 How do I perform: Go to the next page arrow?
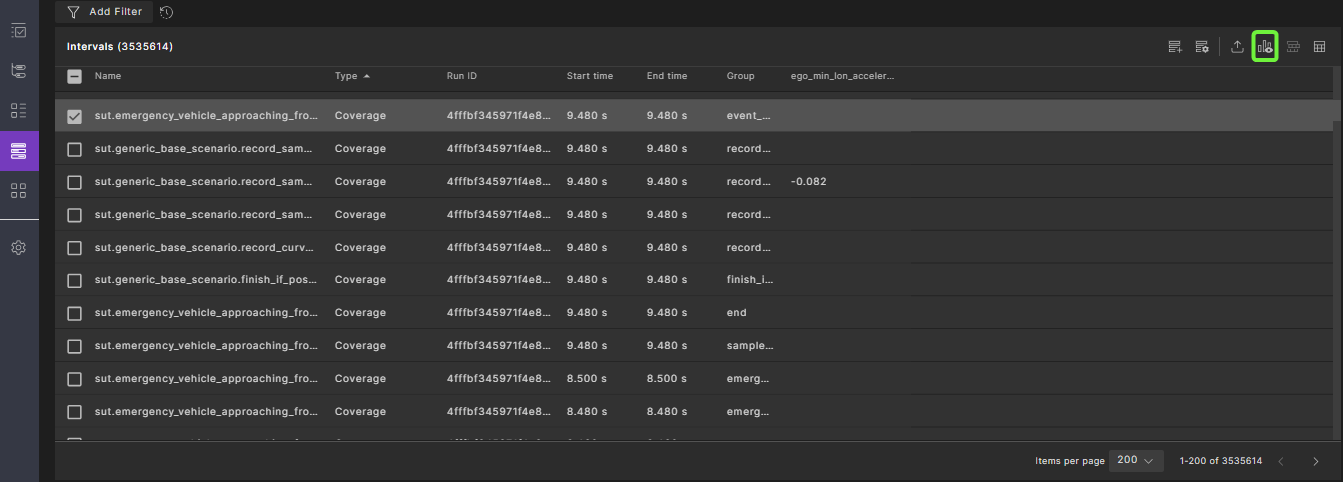tap(1315, 461)
